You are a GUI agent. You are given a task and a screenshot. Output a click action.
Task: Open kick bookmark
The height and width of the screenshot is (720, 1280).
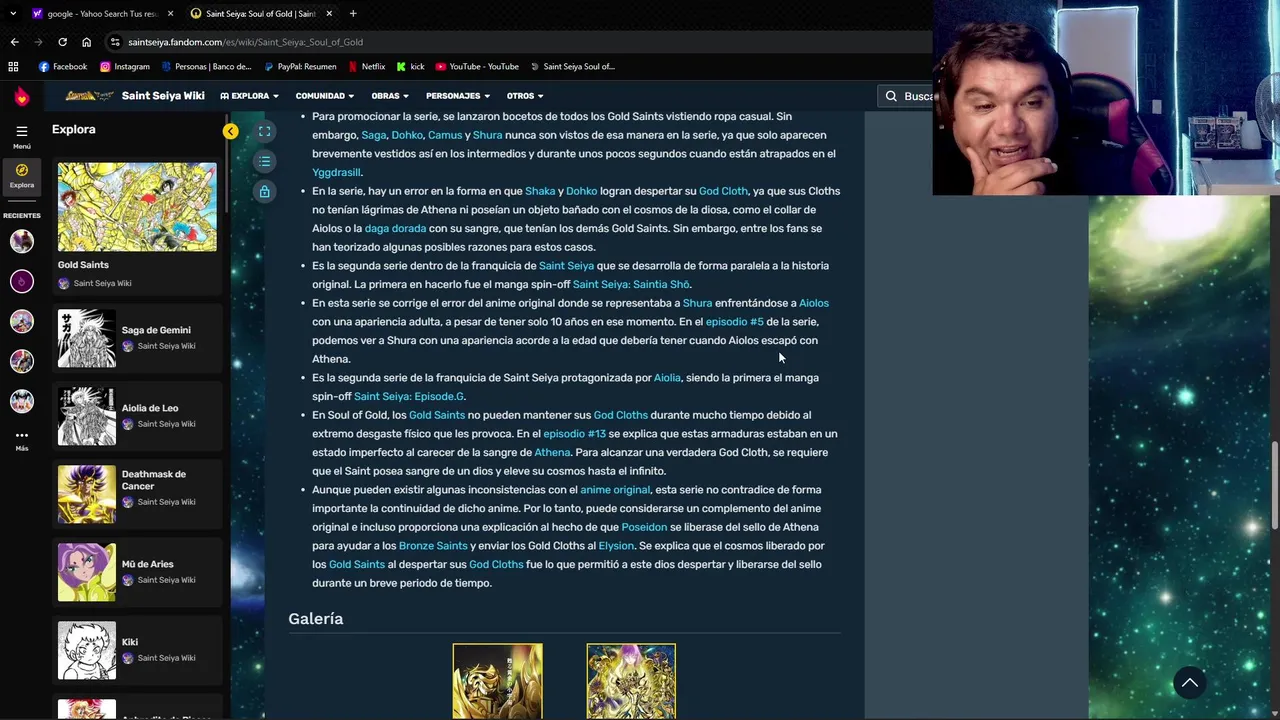pyautogui.click(x=411, y=66)
